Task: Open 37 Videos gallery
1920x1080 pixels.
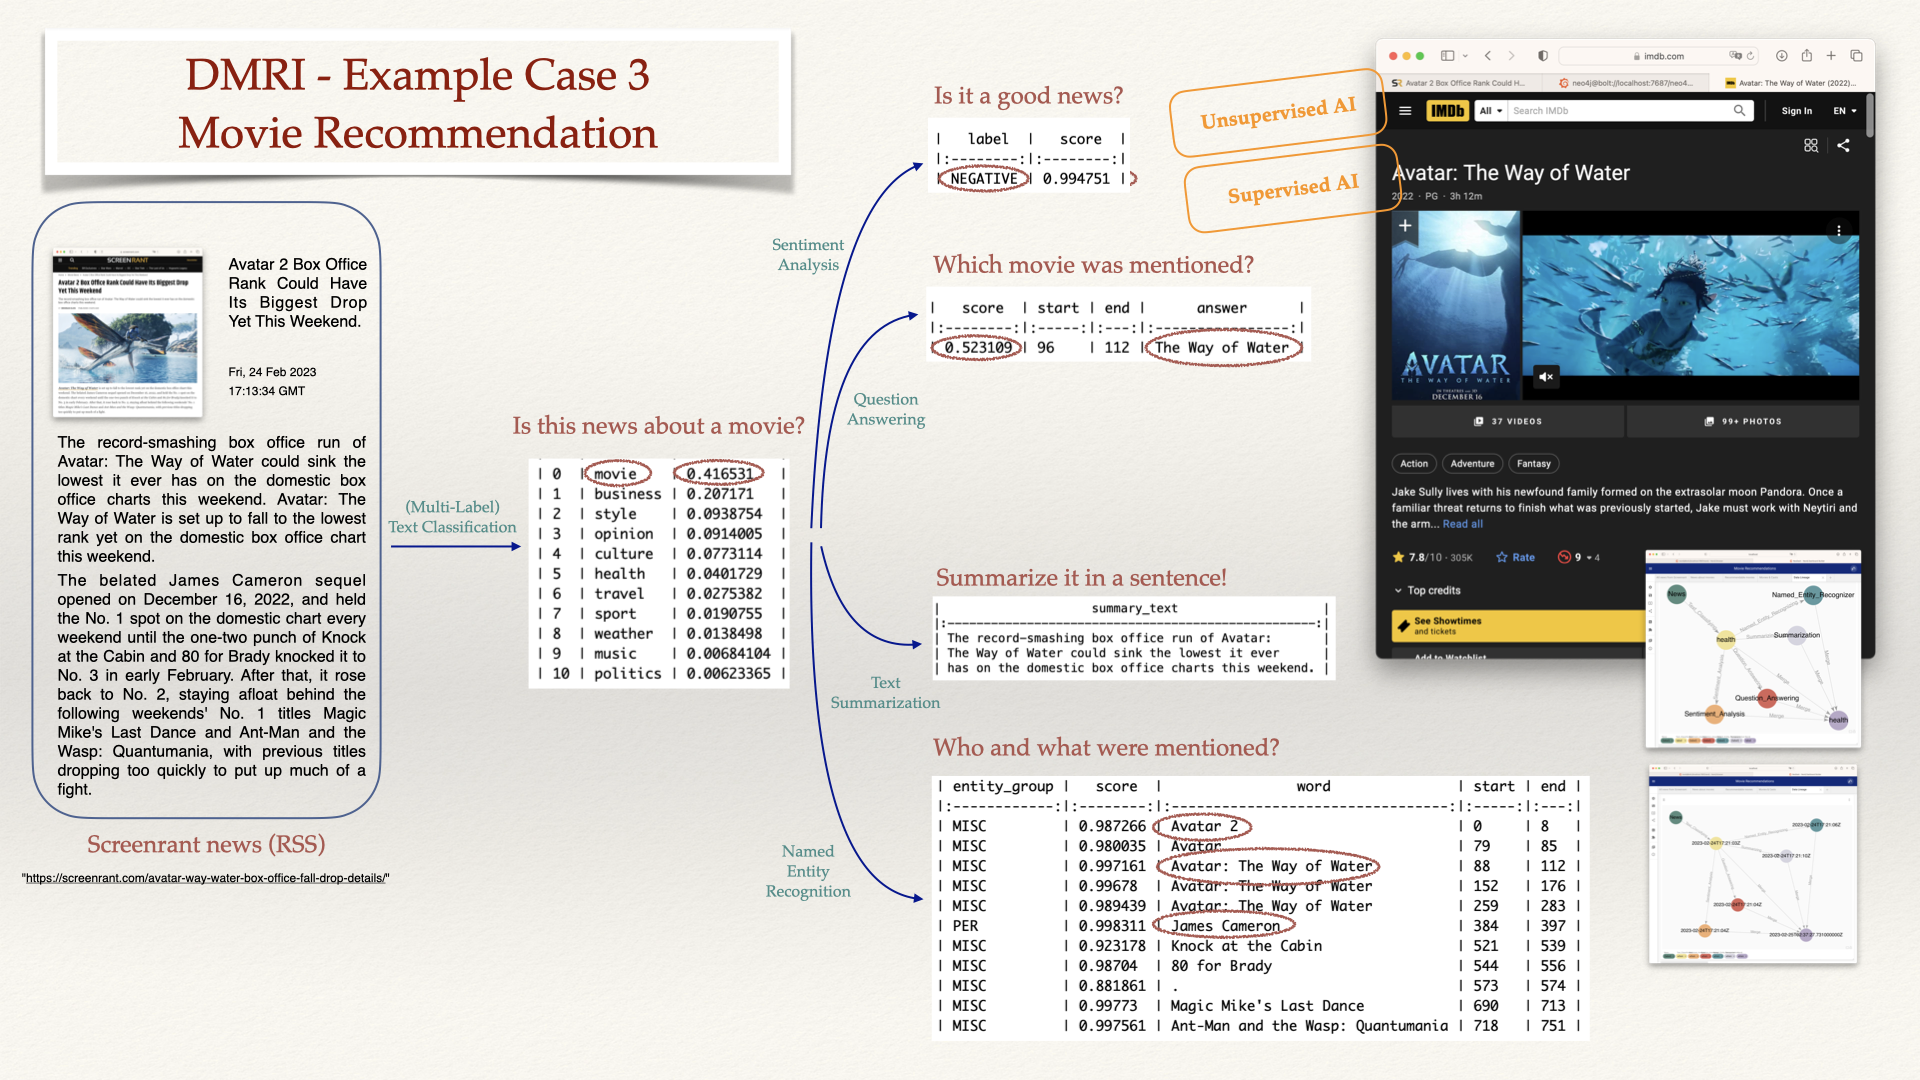Action: (x=1508, y=421)
